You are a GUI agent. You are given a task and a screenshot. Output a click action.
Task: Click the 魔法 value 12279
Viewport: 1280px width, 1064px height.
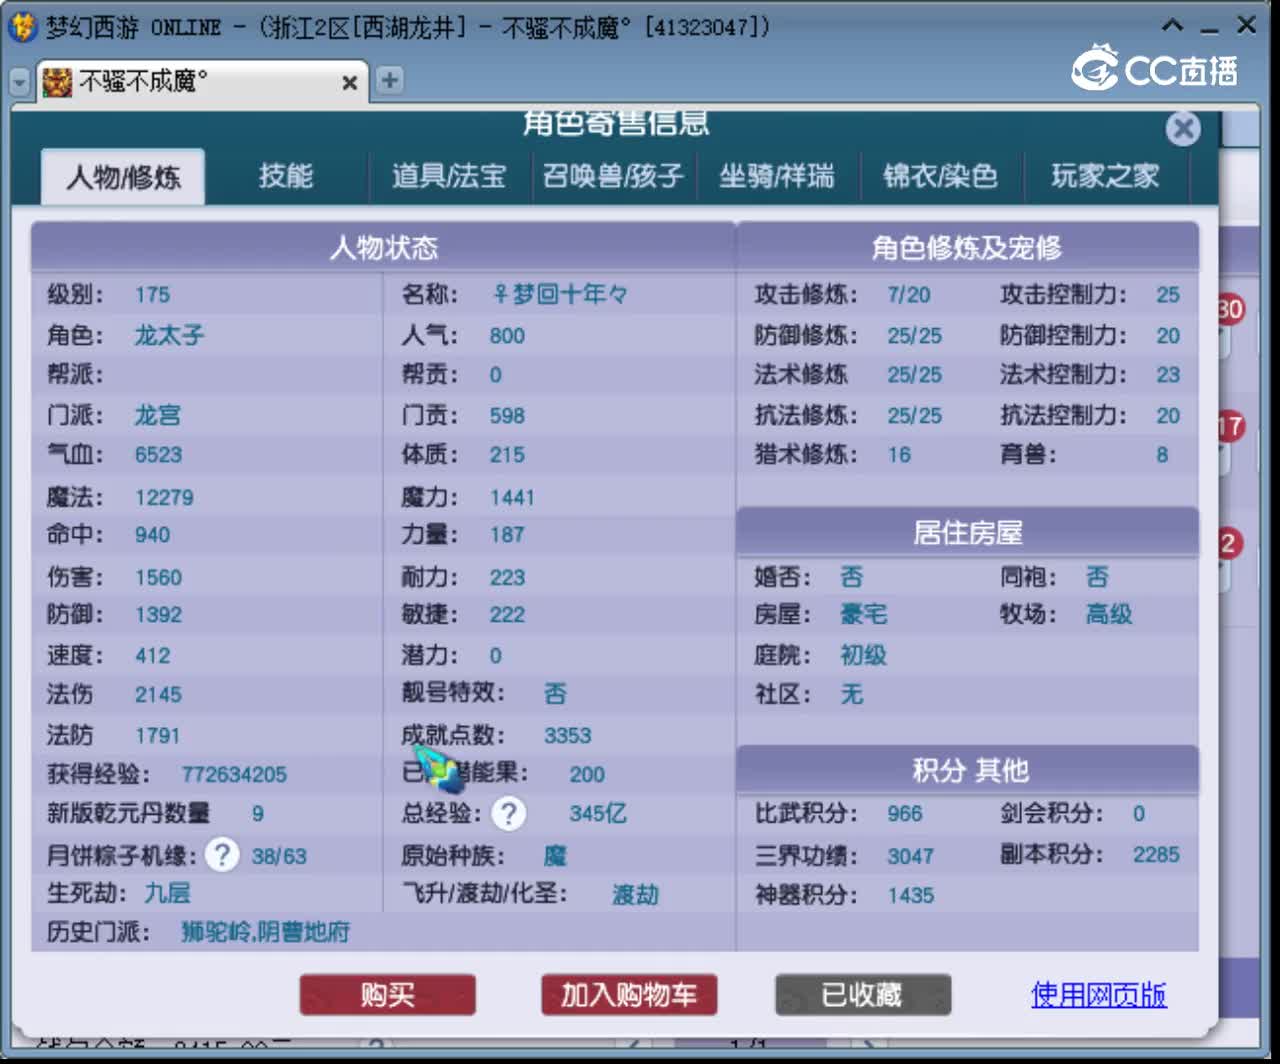[x=164, y=497]
